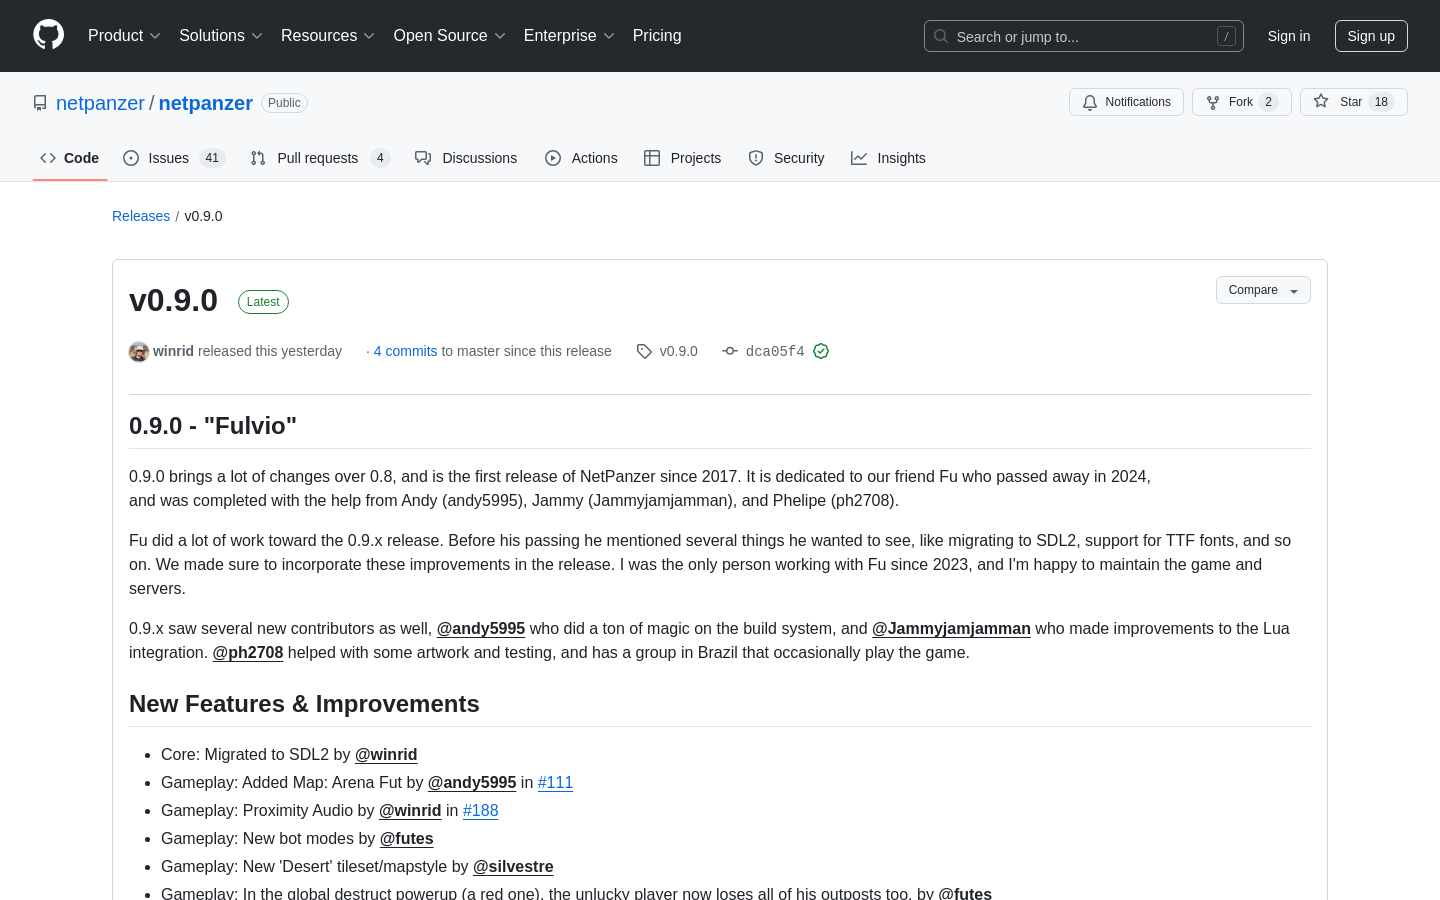This screenshot has width=1440, height=900.
Task: Expand the Enterprise menu
Action: click(569, 36)
